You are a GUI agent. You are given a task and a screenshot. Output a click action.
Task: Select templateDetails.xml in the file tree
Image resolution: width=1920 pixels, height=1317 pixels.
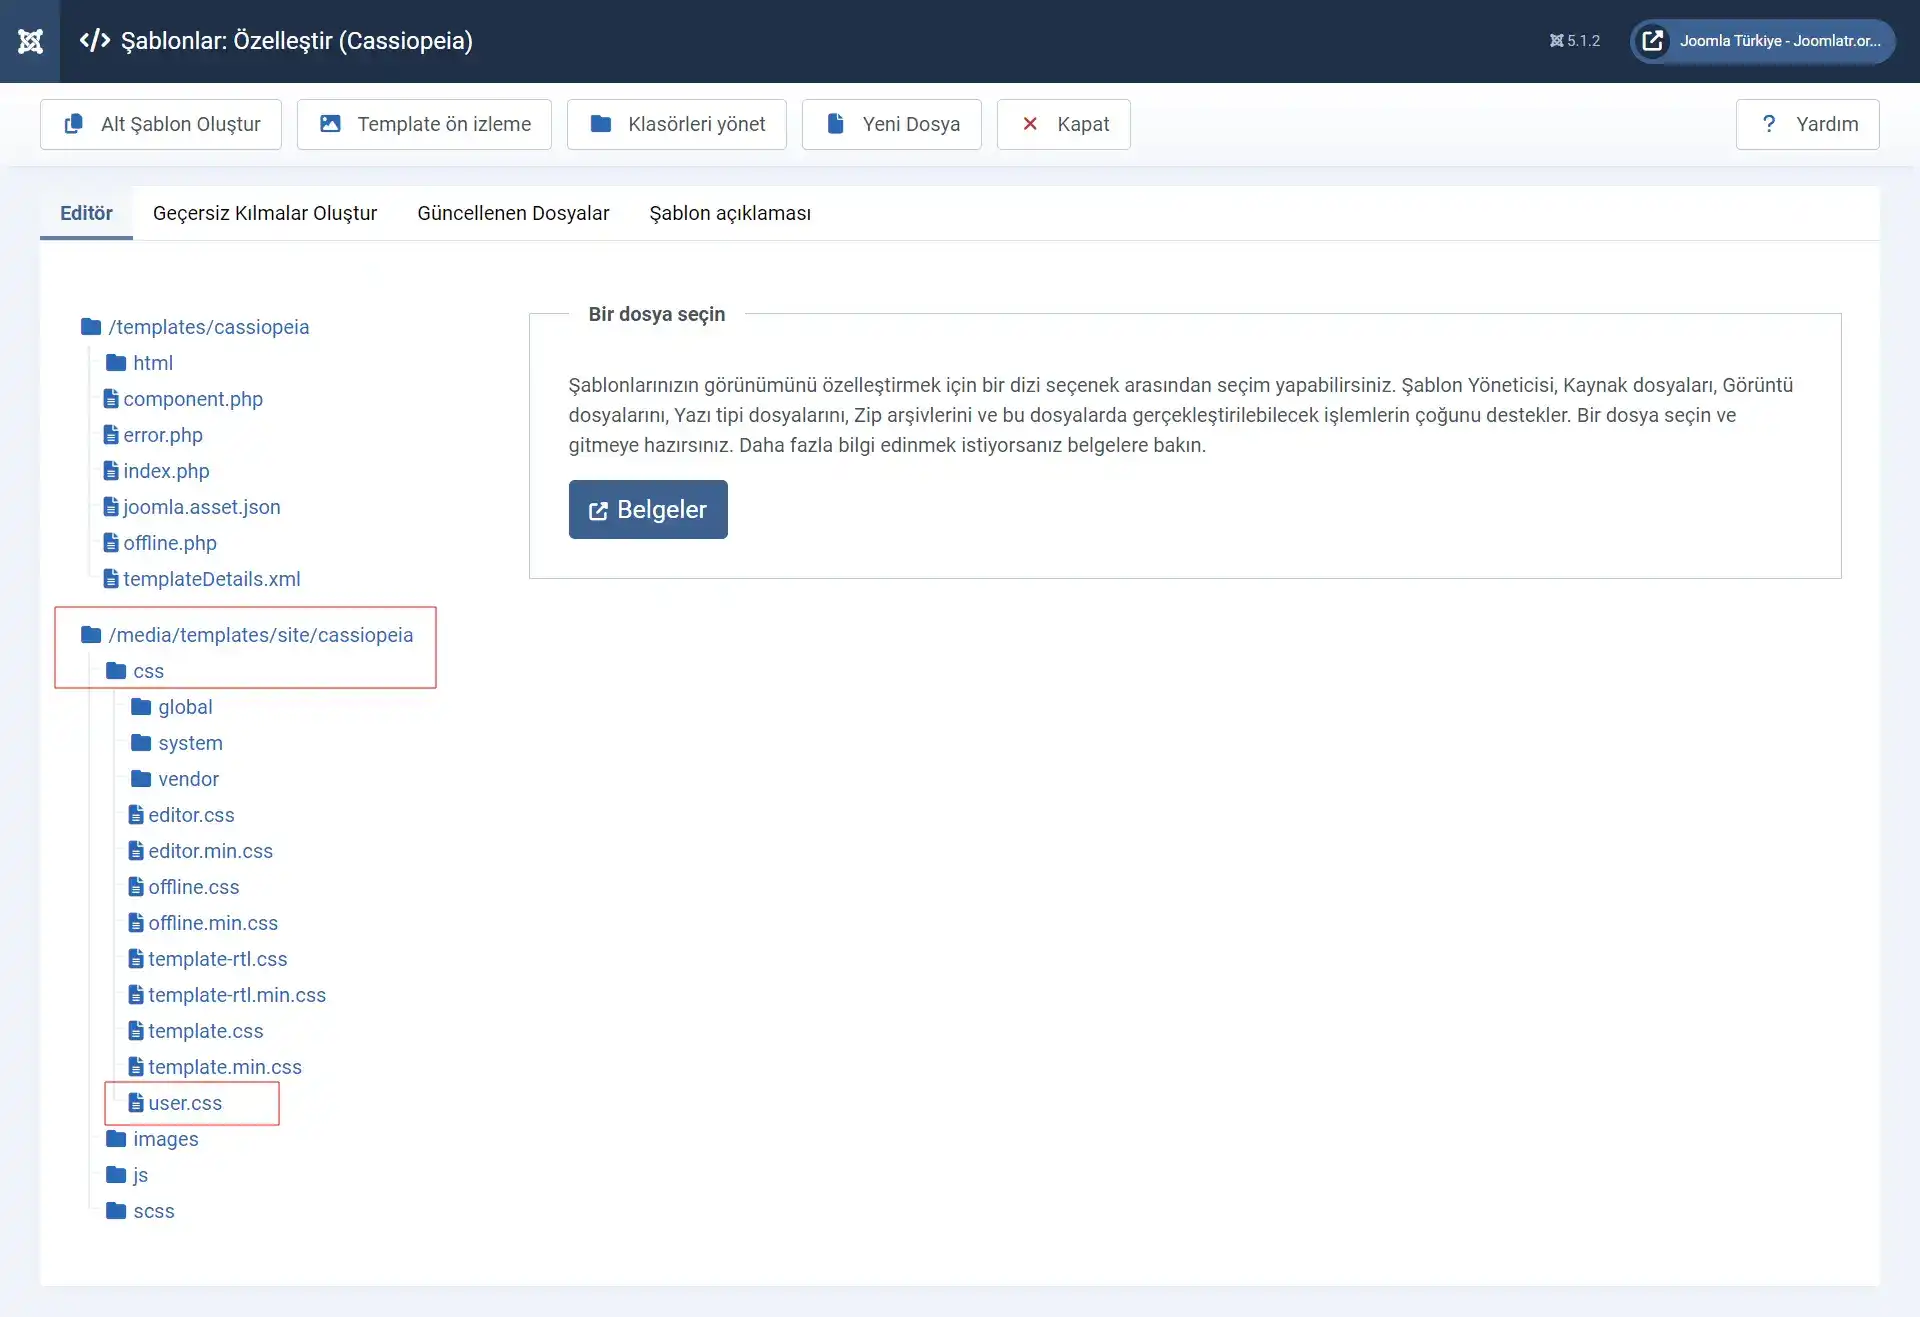[x=212, y=578]
